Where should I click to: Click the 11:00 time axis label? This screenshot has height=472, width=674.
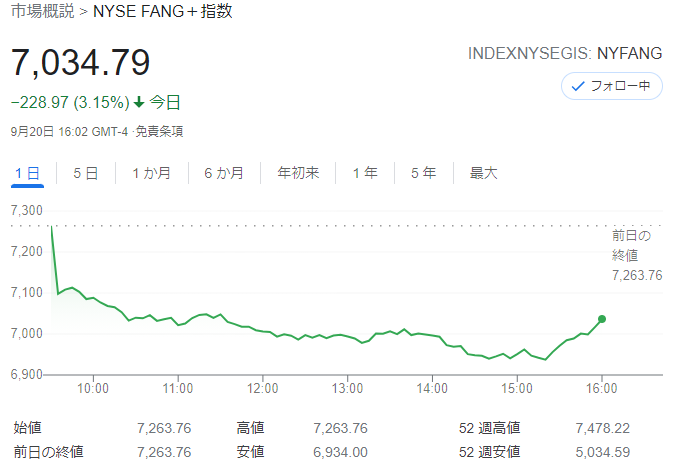[178, 389]
